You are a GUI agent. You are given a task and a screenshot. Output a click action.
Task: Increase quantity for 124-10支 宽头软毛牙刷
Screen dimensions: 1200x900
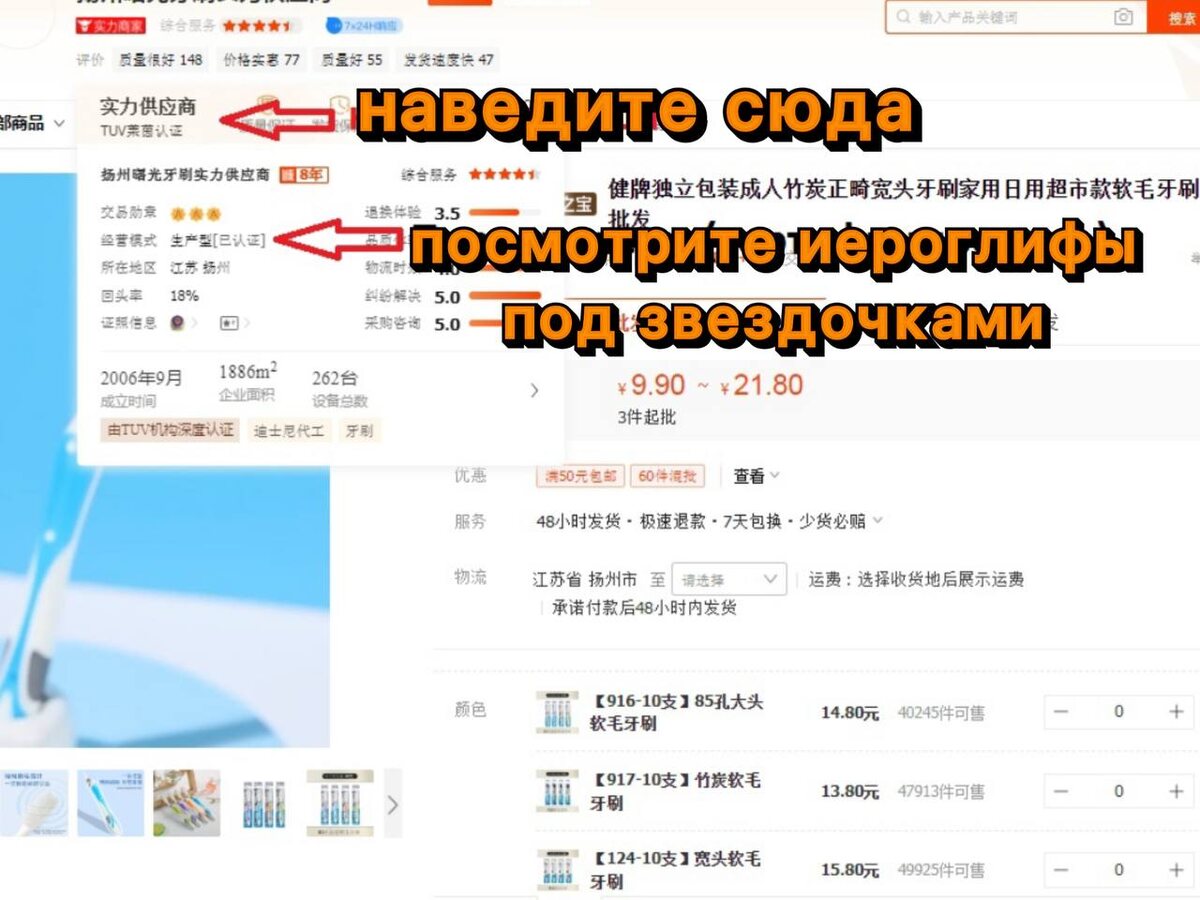(x=1176, y=870)
